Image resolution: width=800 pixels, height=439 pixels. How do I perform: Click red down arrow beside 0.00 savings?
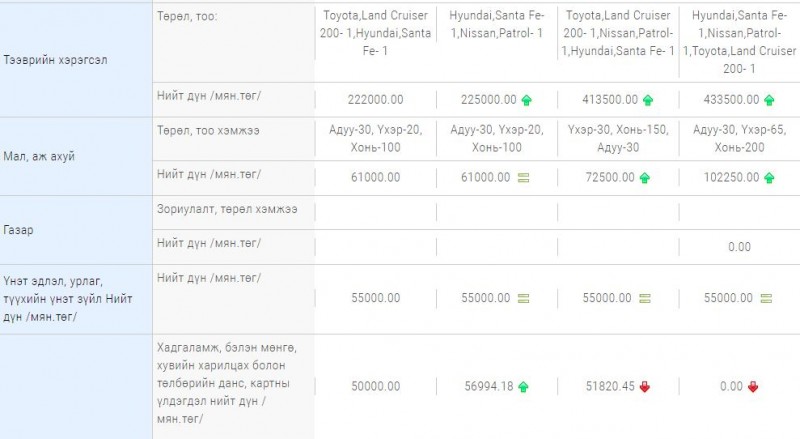pyautogui.click(x=753, y=387)
